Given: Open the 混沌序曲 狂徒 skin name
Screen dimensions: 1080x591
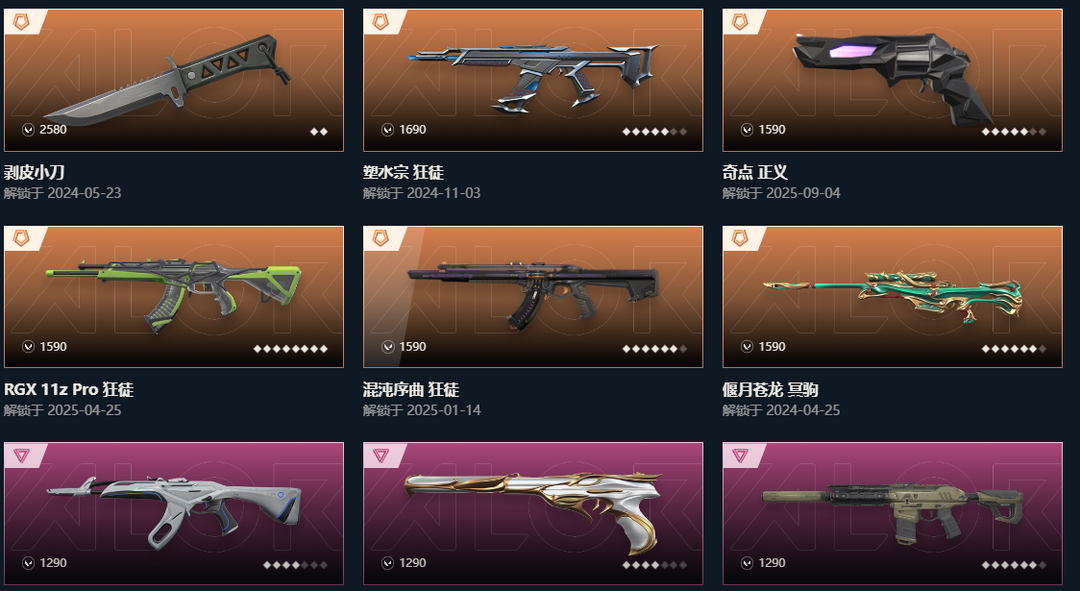Looking at the screenshot, I should coord(411,389).
